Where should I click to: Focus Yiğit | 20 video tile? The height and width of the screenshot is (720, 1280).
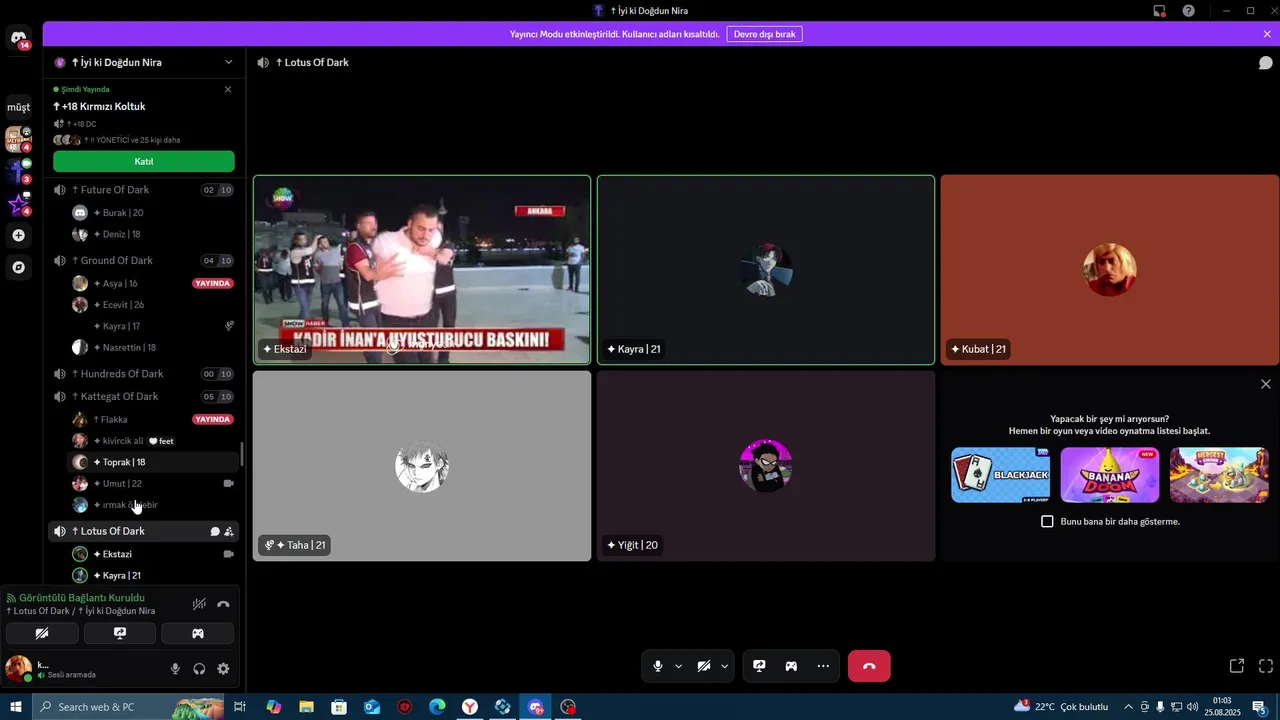coord(766,466)
